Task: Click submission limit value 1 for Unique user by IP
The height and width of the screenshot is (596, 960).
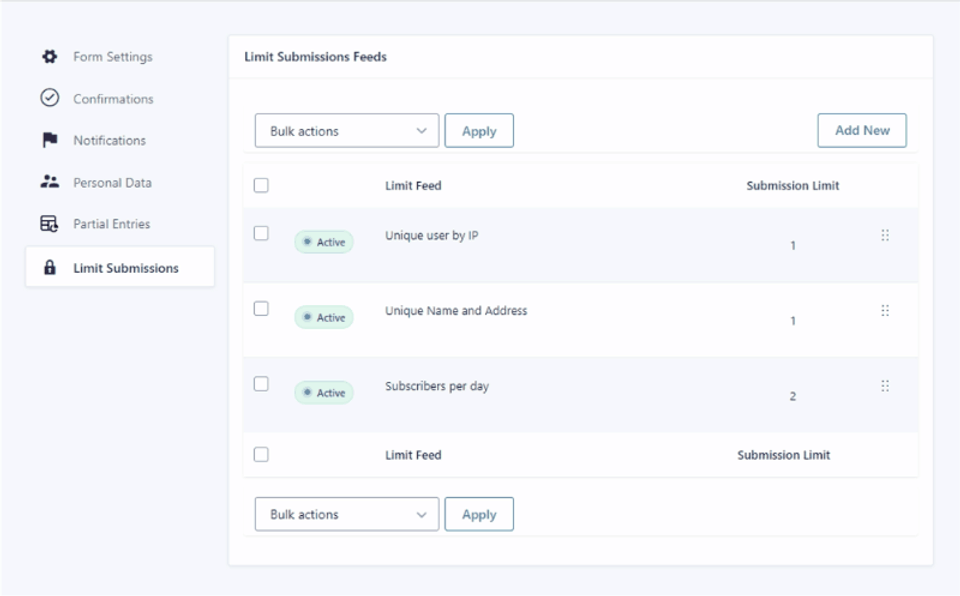Action: coord(793,246)
